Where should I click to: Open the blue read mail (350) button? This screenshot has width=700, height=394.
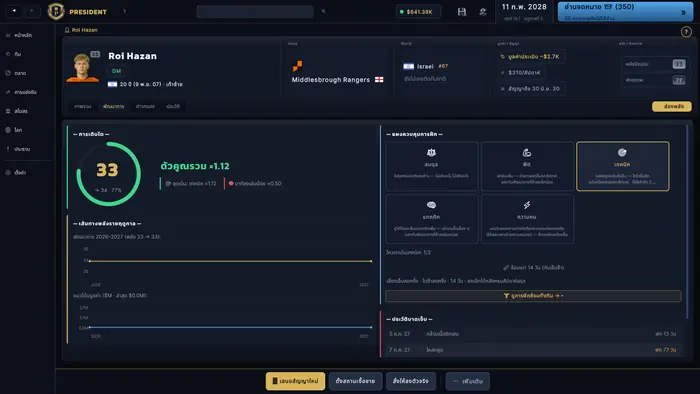tap(625, 11)
